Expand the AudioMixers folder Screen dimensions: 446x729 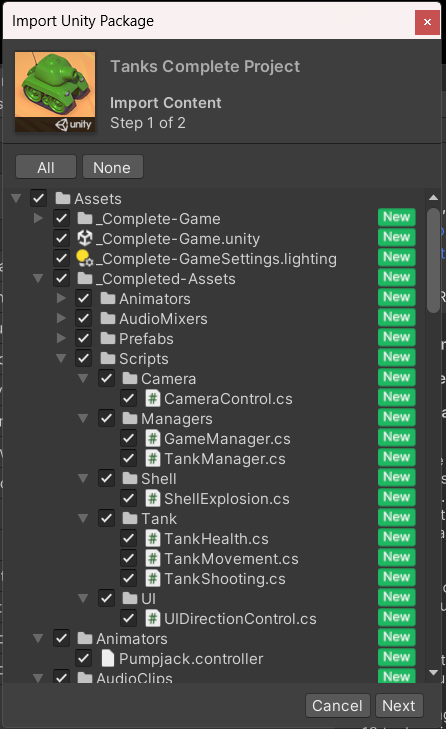click(61, 318)
